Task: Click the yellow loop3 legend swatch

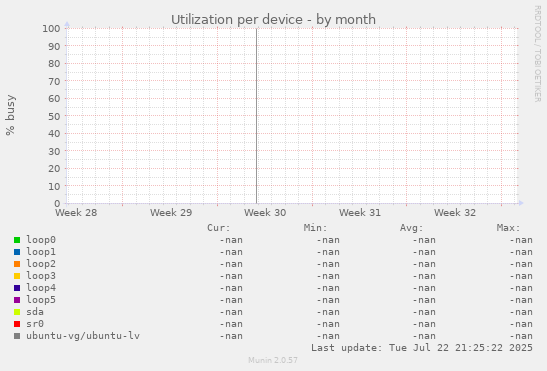Action: 17,276
